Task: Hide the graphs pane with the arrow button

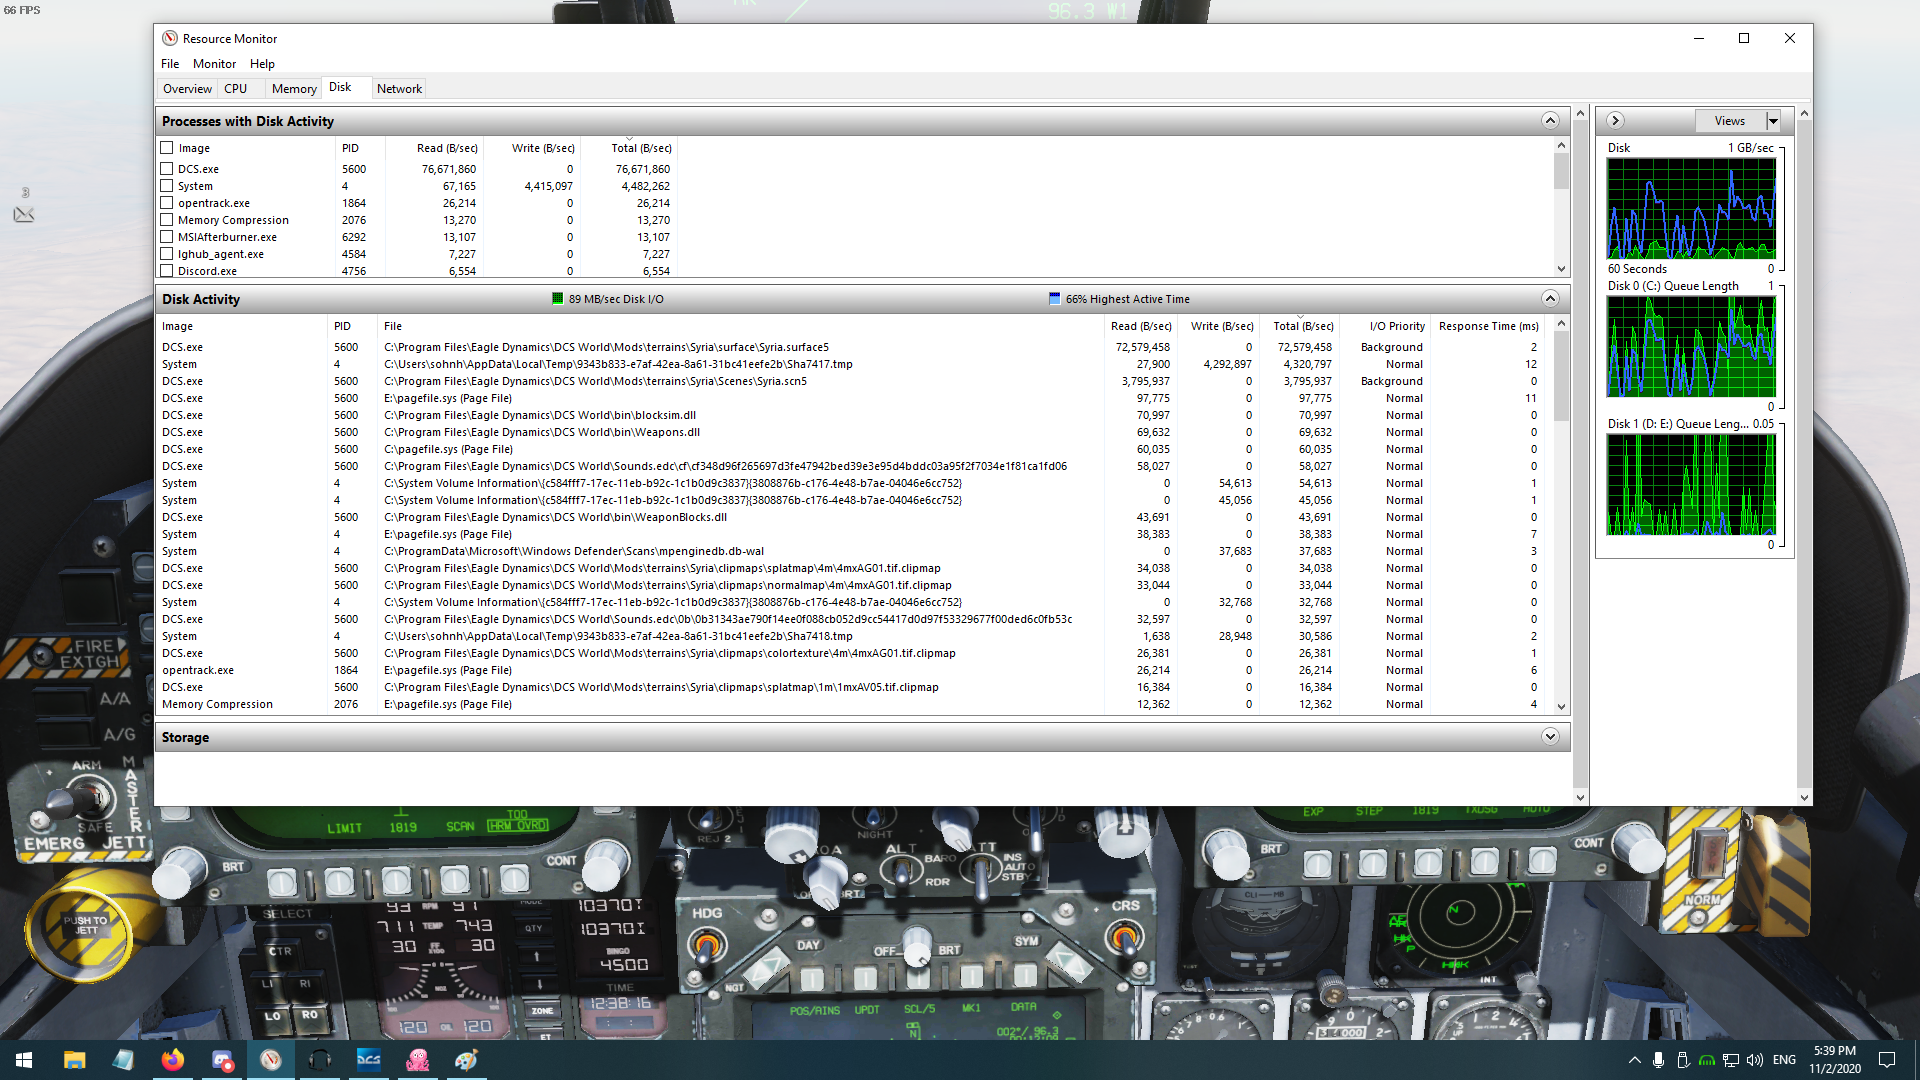Action: pos(1615,121)
